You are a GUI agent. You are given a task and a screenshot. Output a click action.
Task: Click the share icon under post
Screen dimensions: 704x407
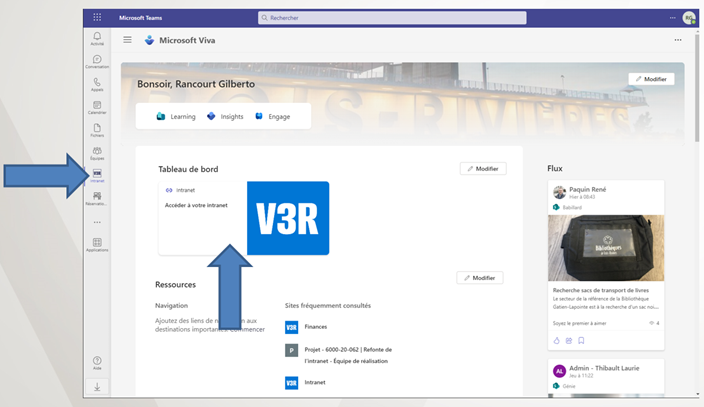pos(569,341)
